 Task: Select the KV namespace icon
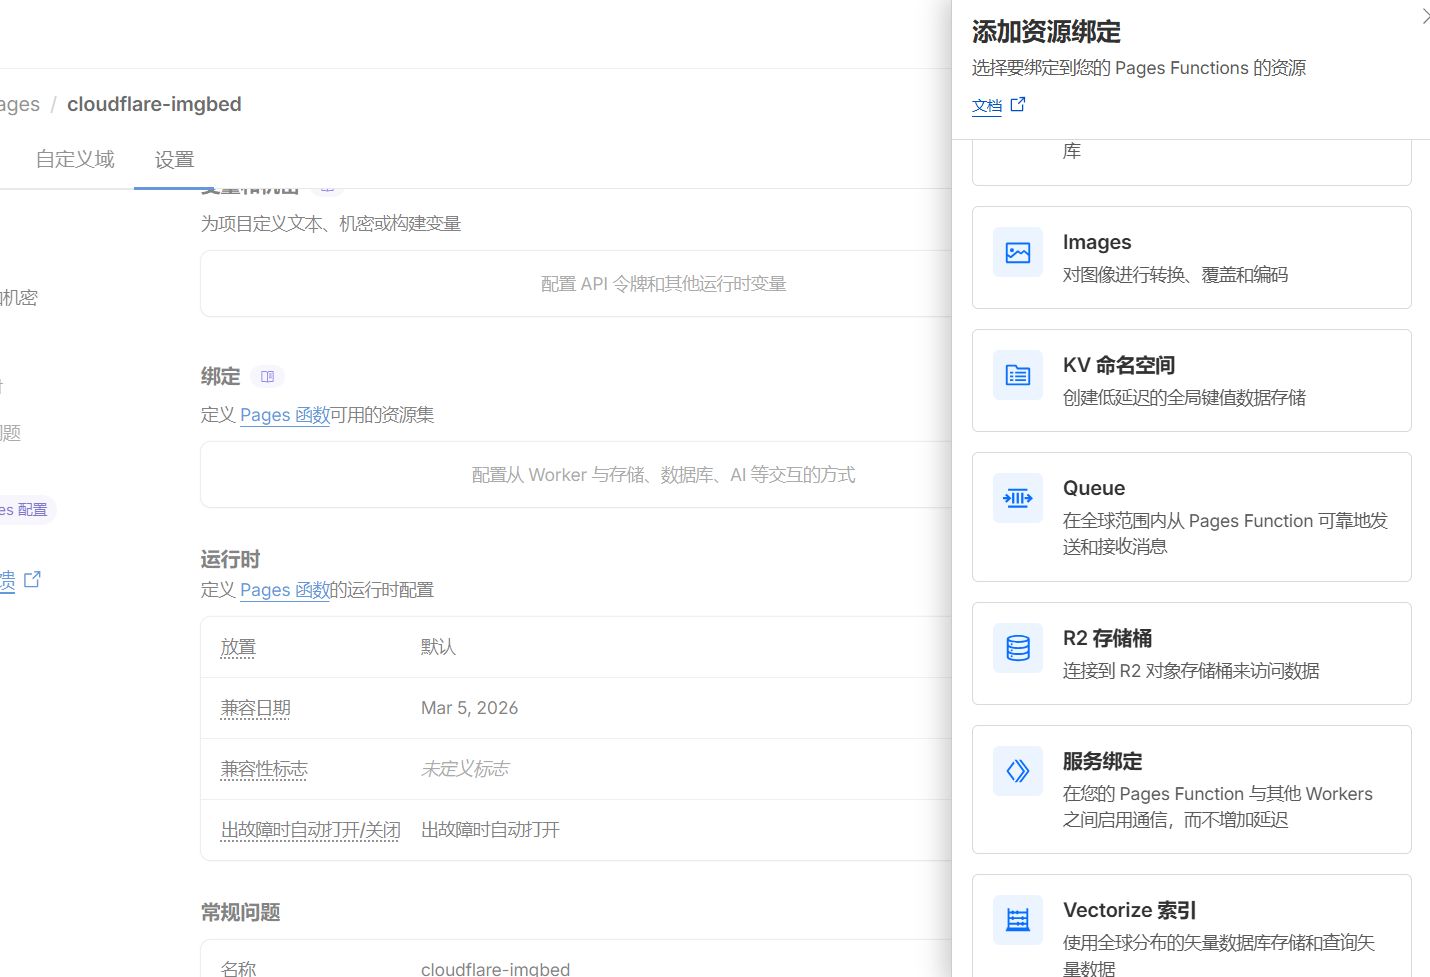click(x=1017, y=376)
